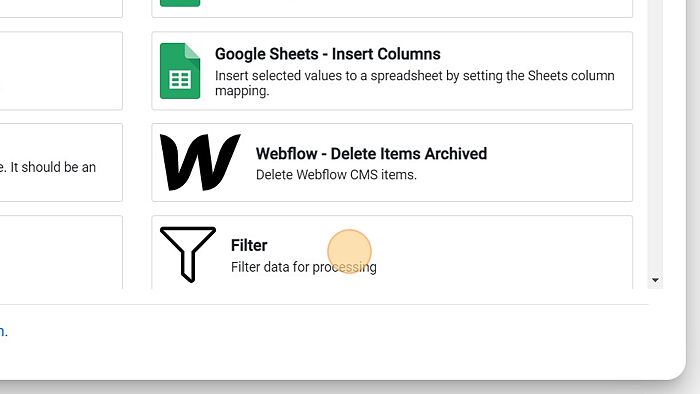
Task: Click the 'Delete Webflow CMS items.' description
Action: point(336,174)
